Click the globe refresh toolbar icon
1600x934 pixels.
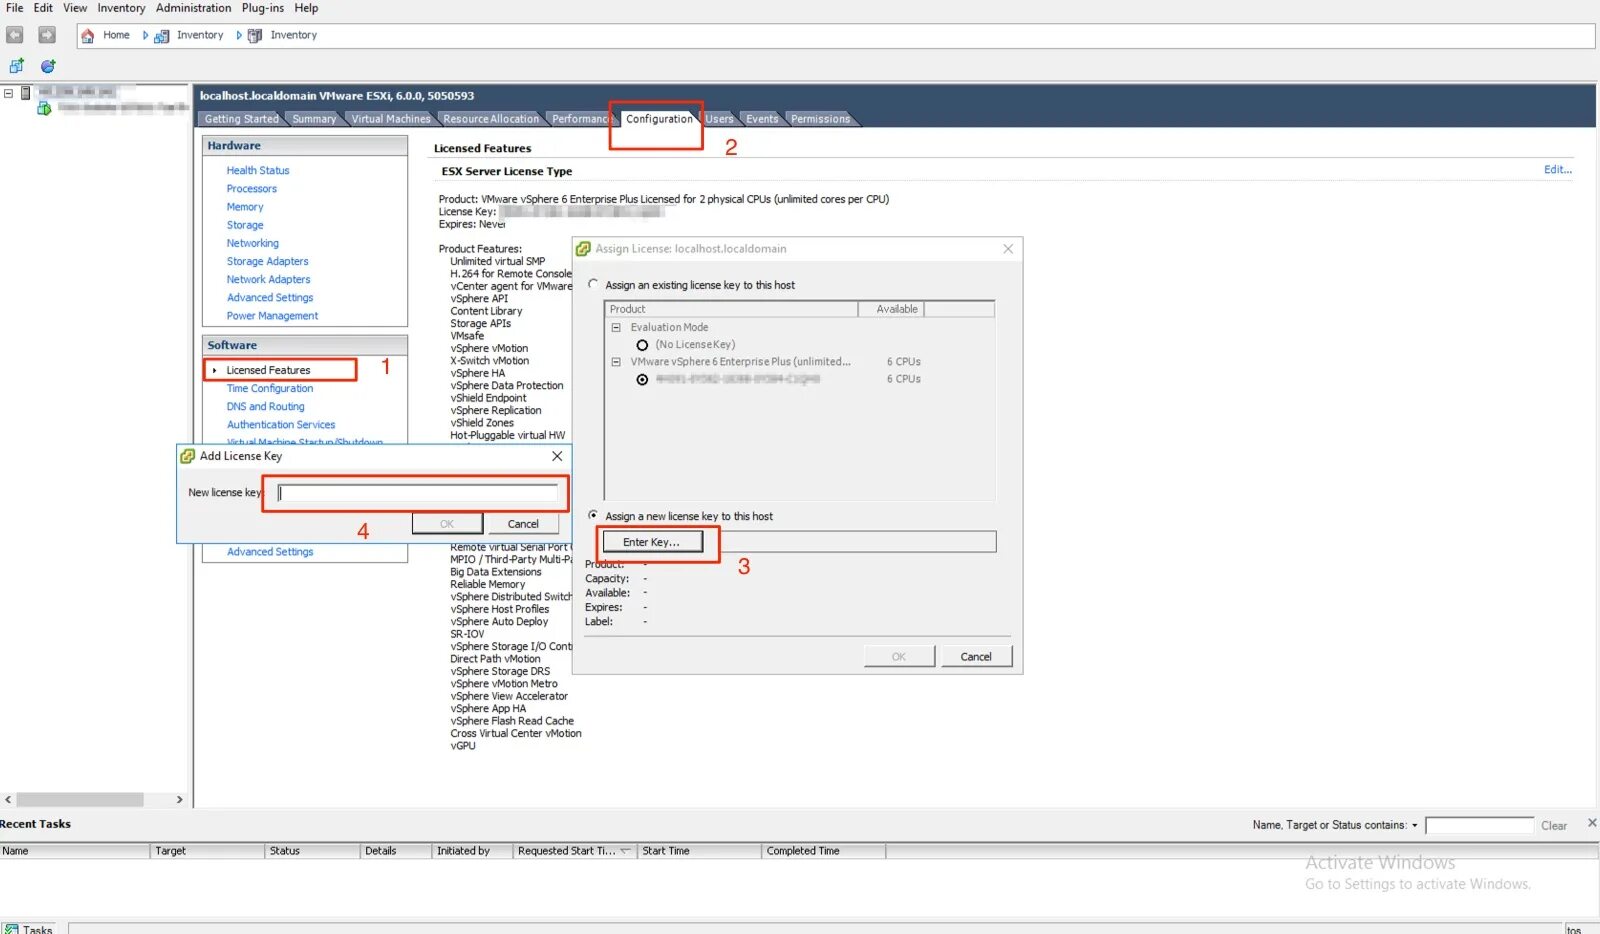point(48,66)
